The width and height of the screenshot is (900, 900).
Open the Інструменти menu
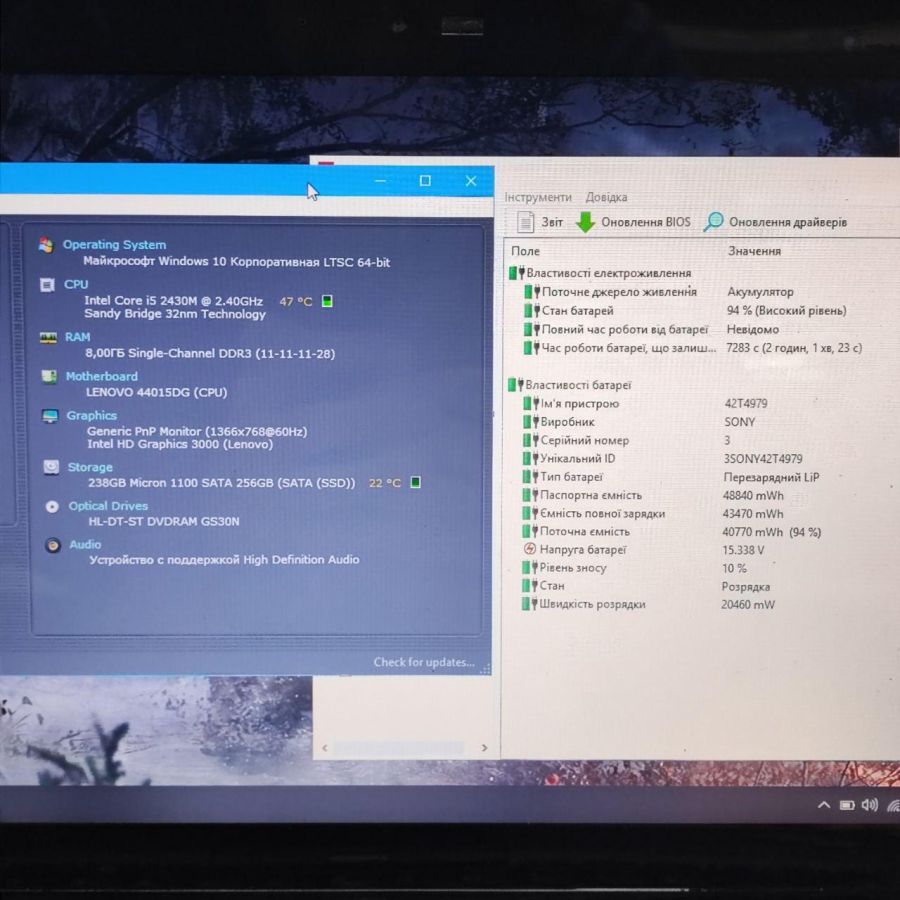[538, 197]
